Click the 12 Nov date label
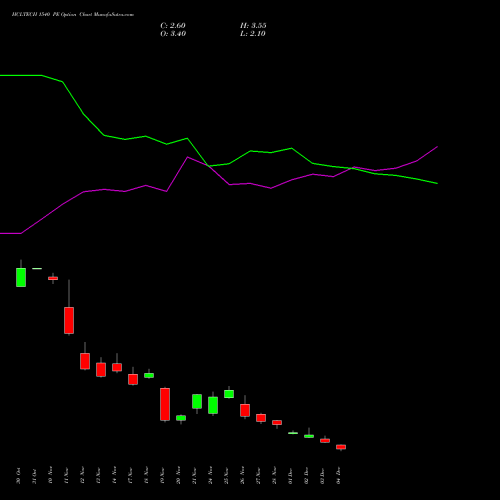The width and height of the screenshot is (500, 500). click(82, 475)
